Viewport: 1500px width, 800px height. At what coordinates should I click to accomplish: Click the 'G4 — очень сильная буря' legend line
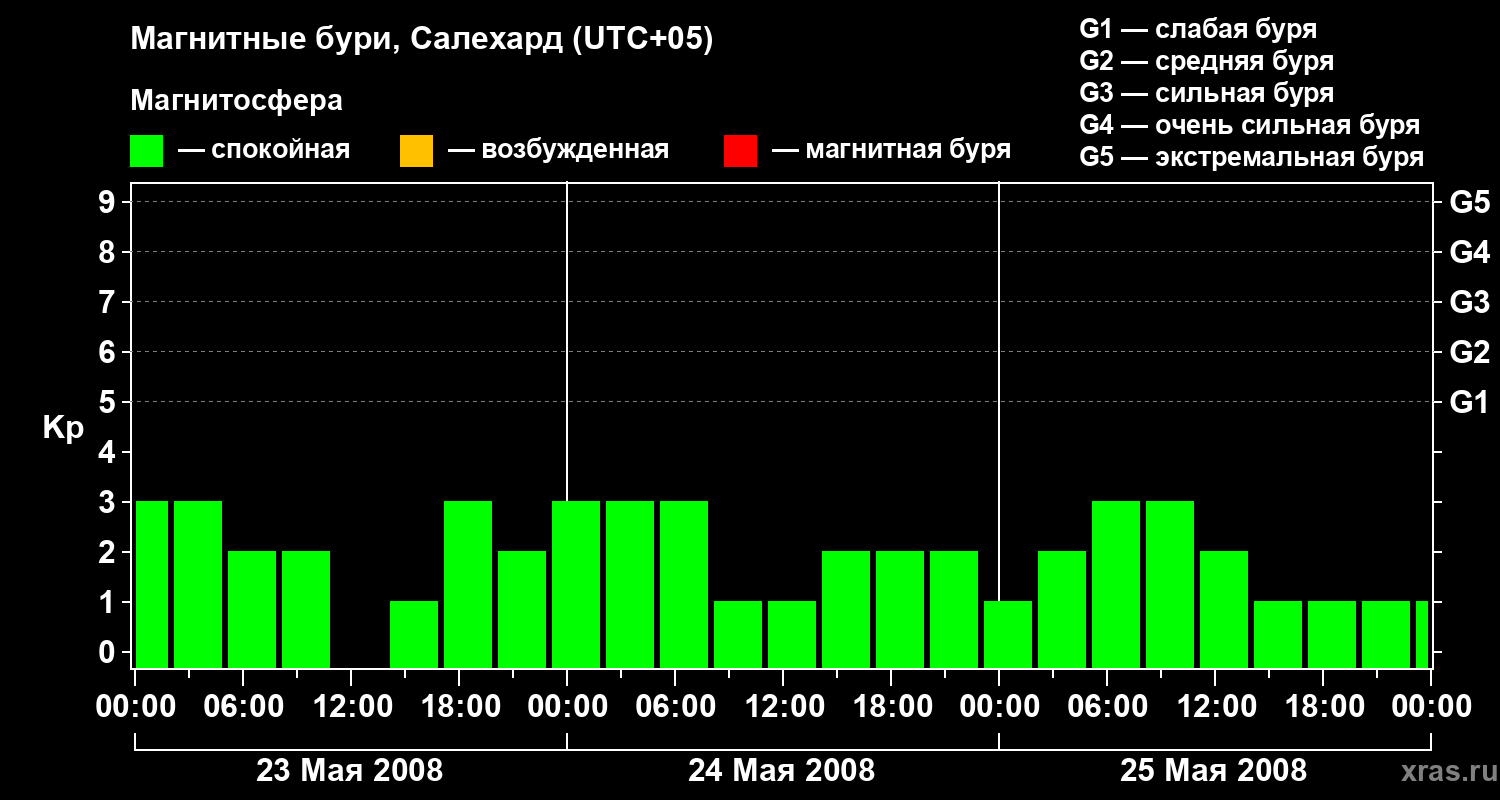pyautogui.click(x=1250, y=125)
